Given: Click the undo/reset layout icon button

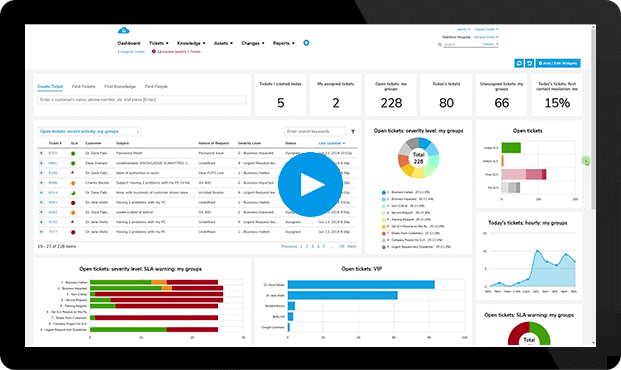Looking at the screenshot, I should (x=529, y=63).
